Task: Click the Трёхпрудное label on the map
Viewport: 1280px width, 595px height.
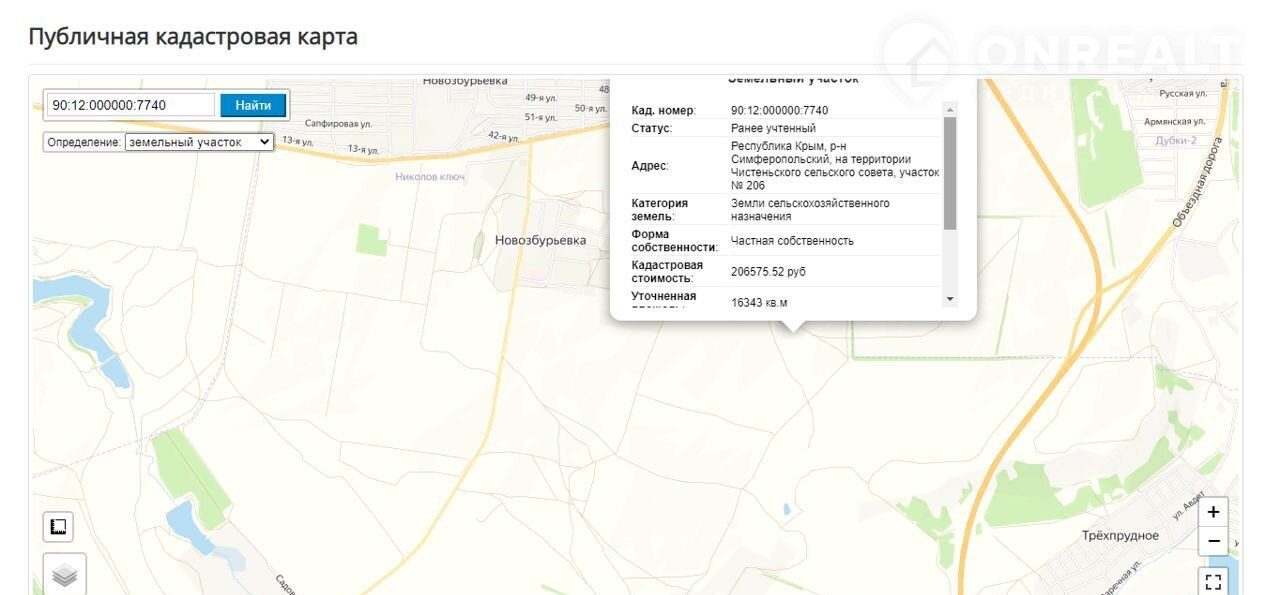Action: pos(1120,536)
